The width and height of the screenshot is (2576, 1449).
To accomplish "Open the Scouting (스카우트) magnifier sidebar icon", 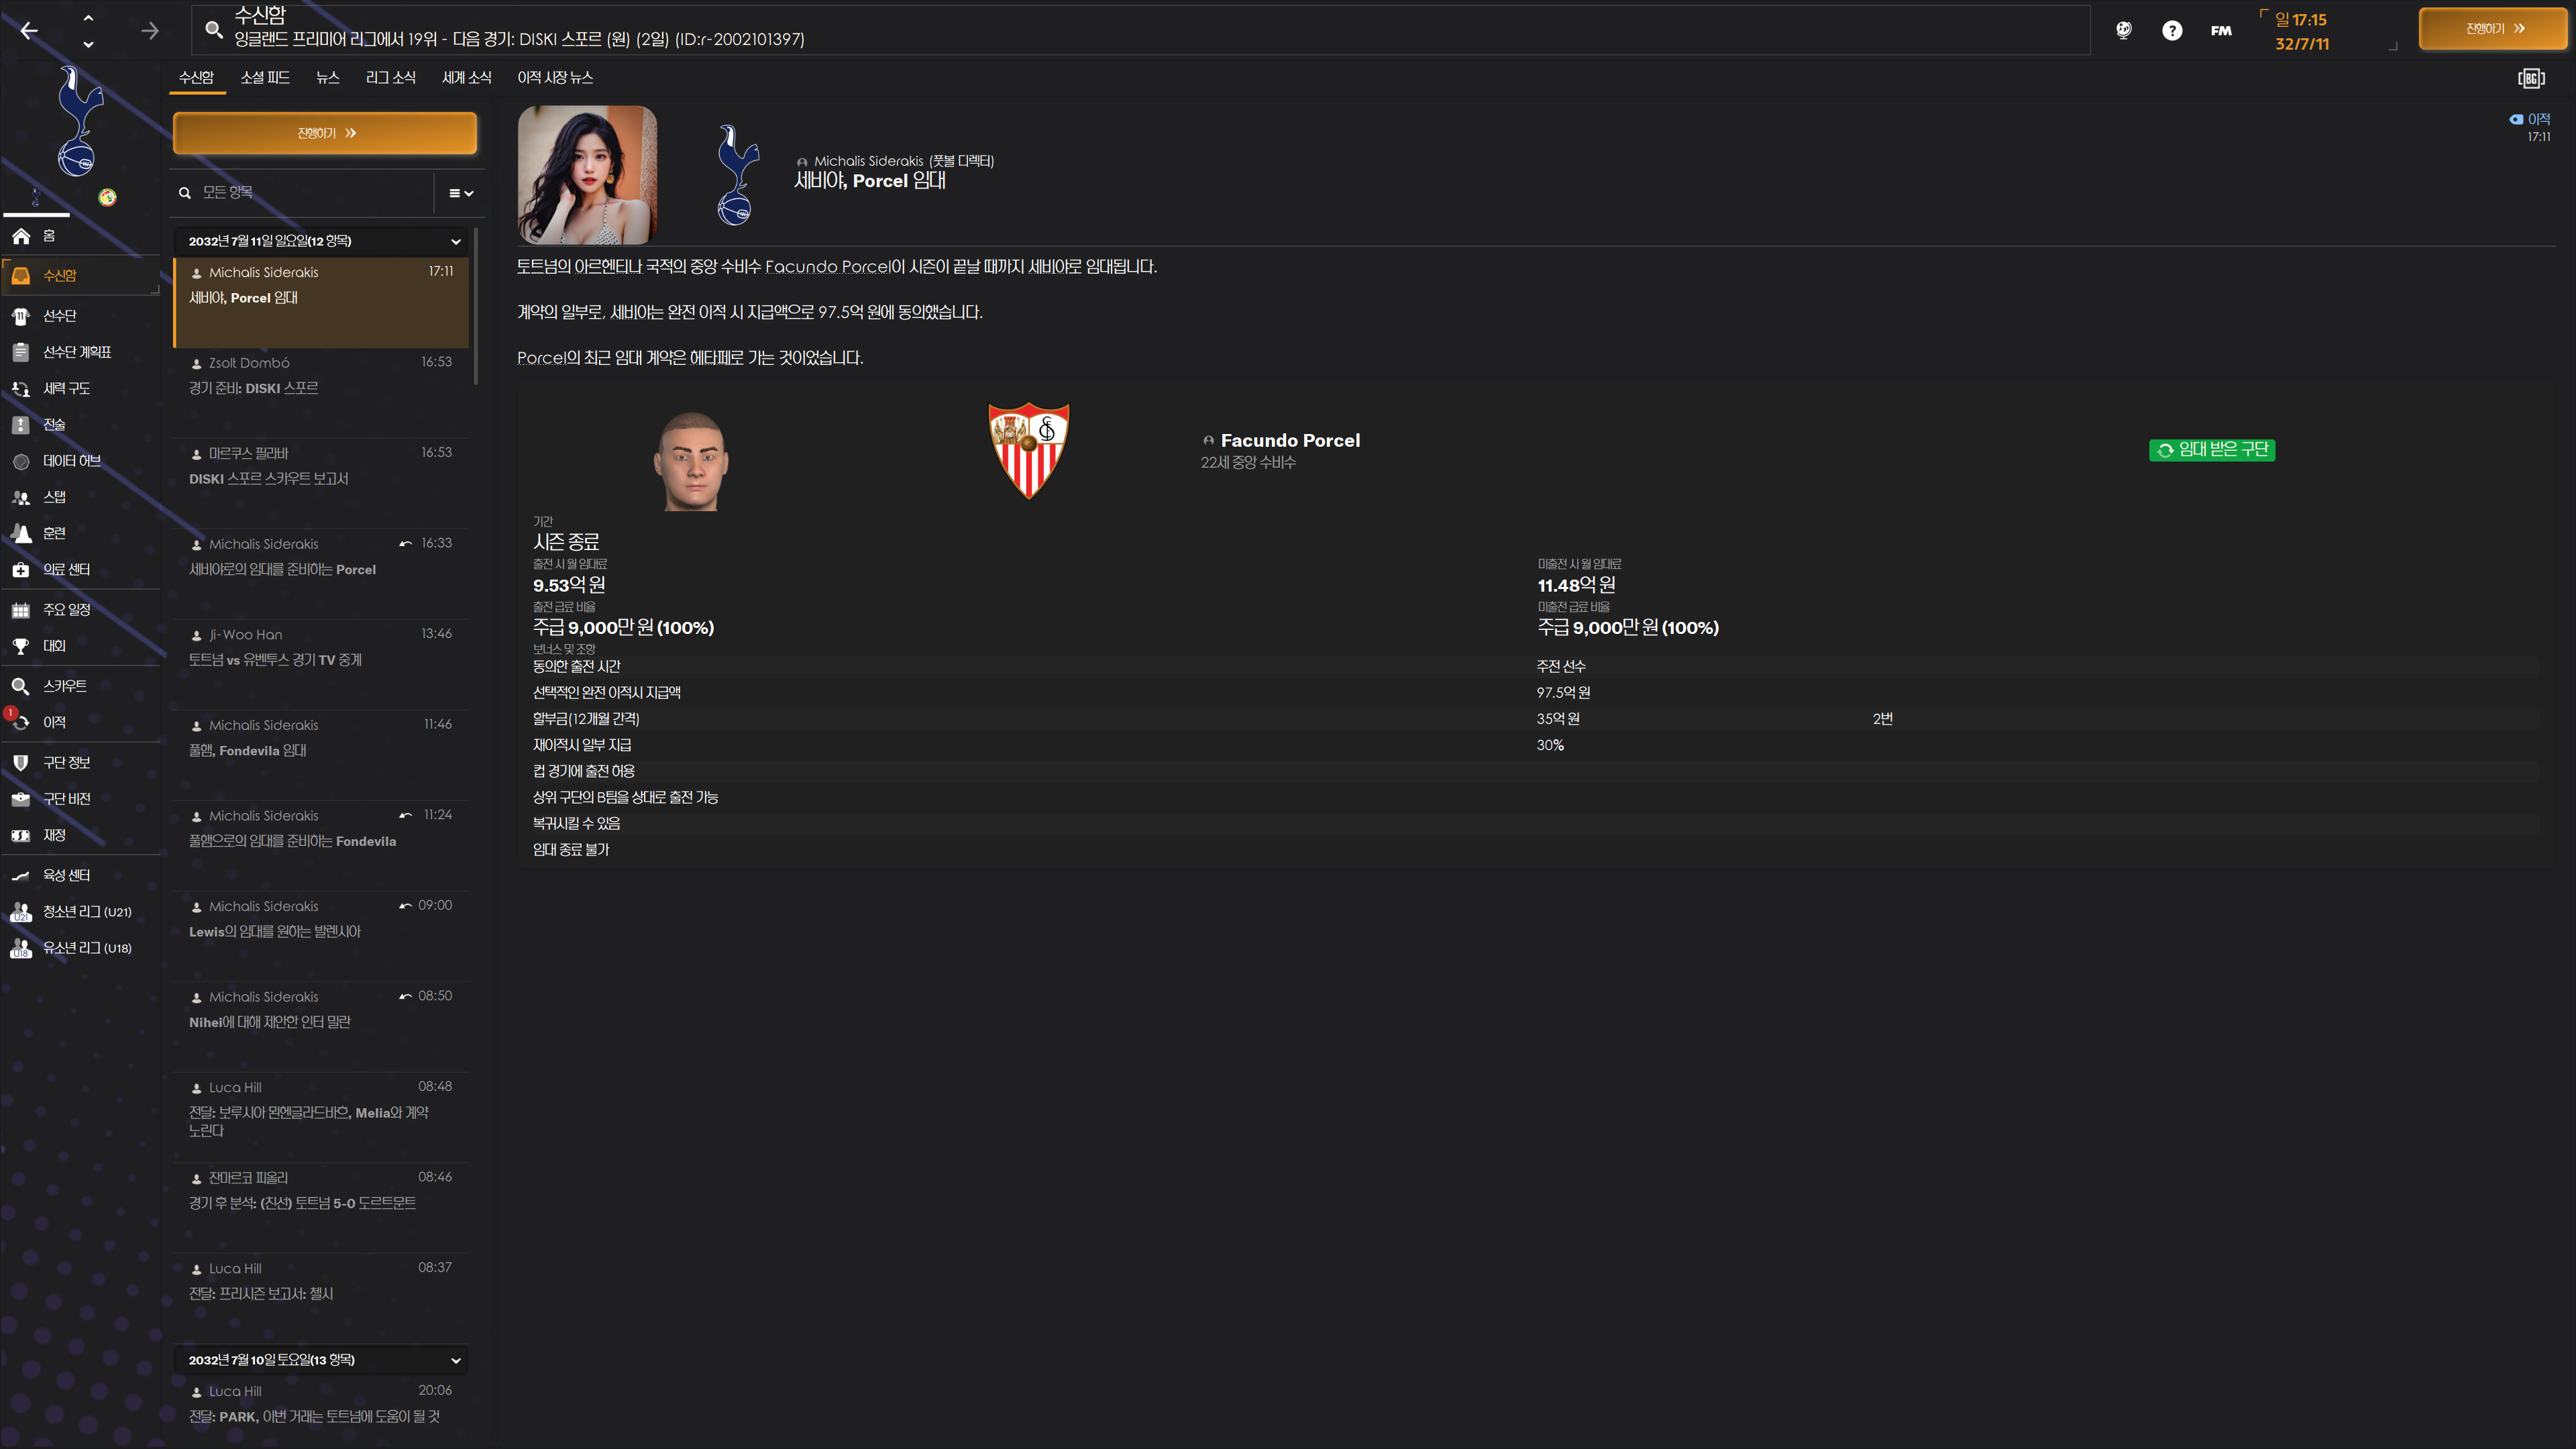I will [x=21, y=686].
